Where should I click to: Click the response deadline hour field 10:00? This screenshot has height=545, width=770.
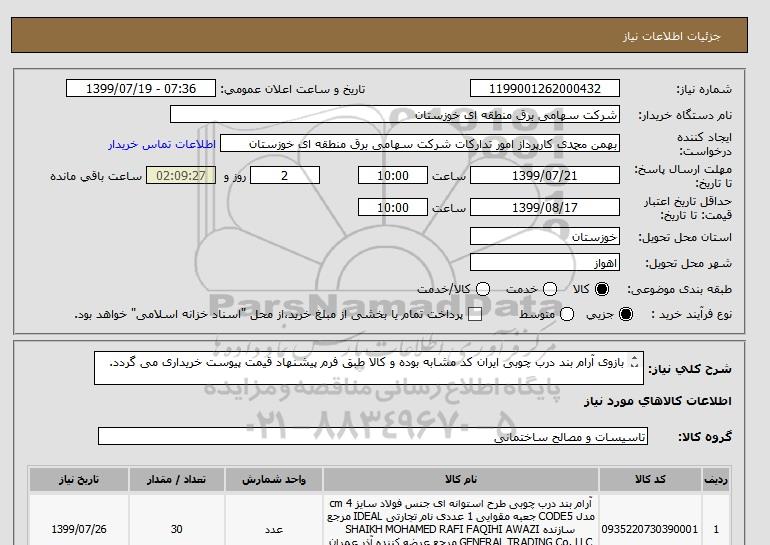pyautogui.click(x=393, y=175)
